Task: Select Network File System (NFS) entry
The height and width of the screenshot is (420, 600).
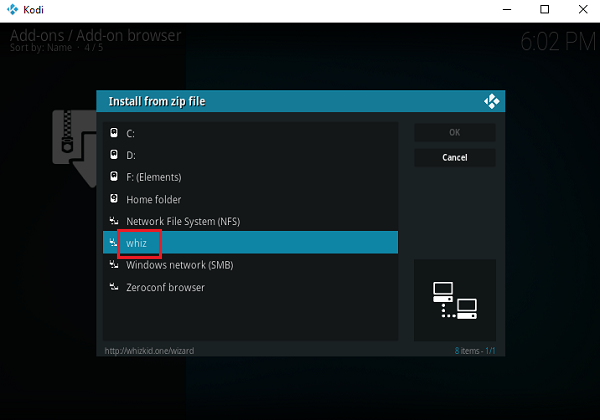Action: [250, 221]
